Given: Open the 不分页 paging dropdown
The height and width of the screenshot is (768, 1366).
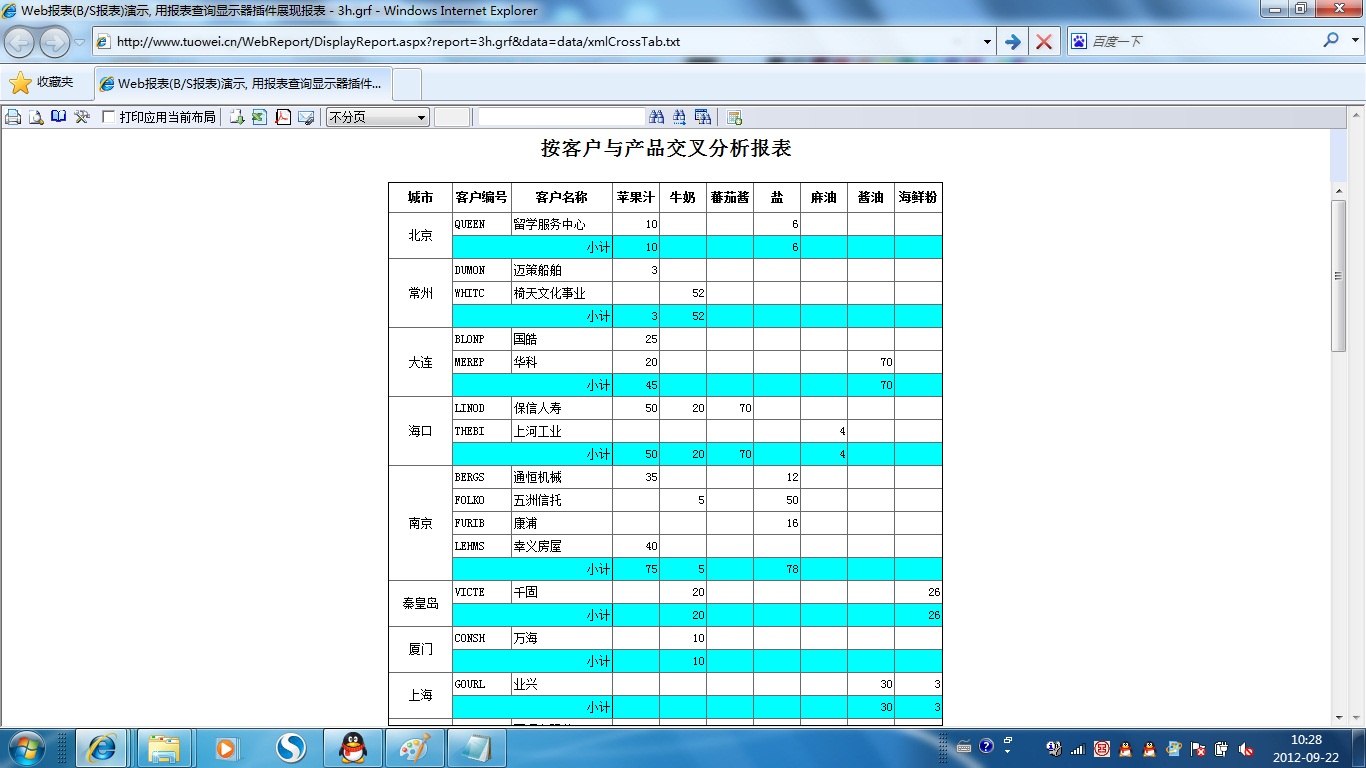Looking at the screenshot, I should (378, 117).
